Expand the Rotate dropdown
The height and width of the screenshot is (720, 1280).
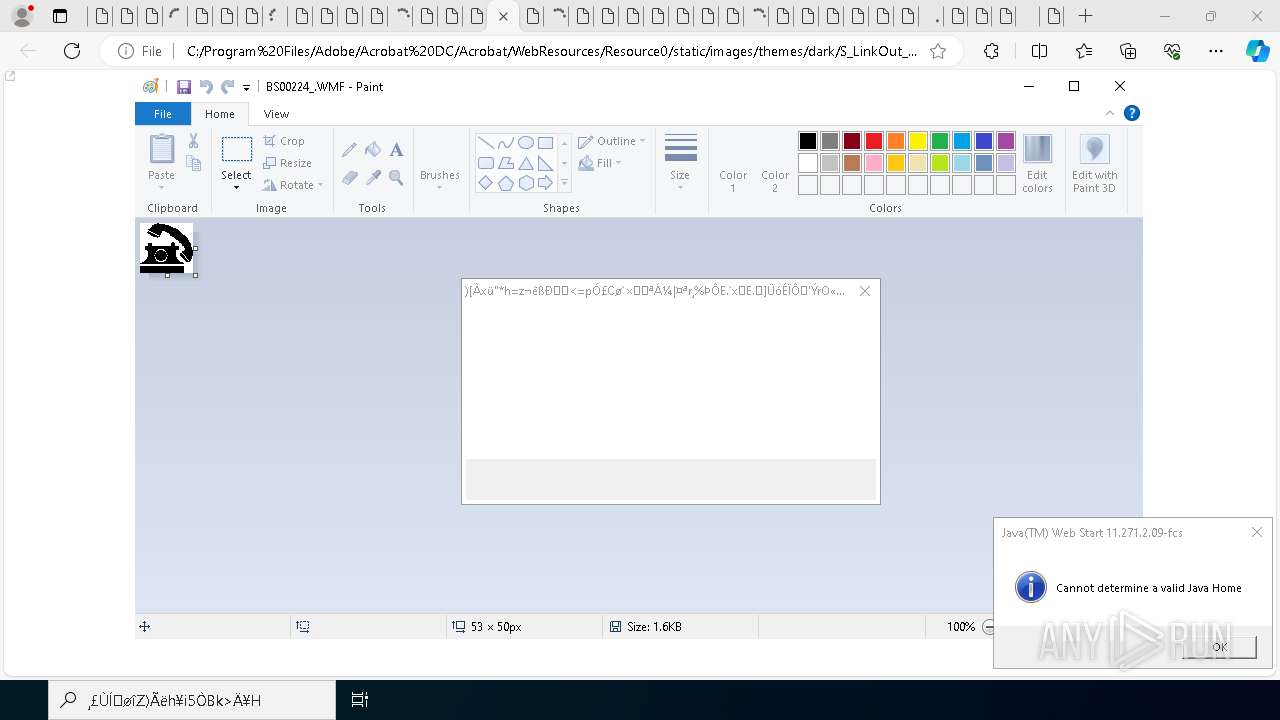[320, 185]
